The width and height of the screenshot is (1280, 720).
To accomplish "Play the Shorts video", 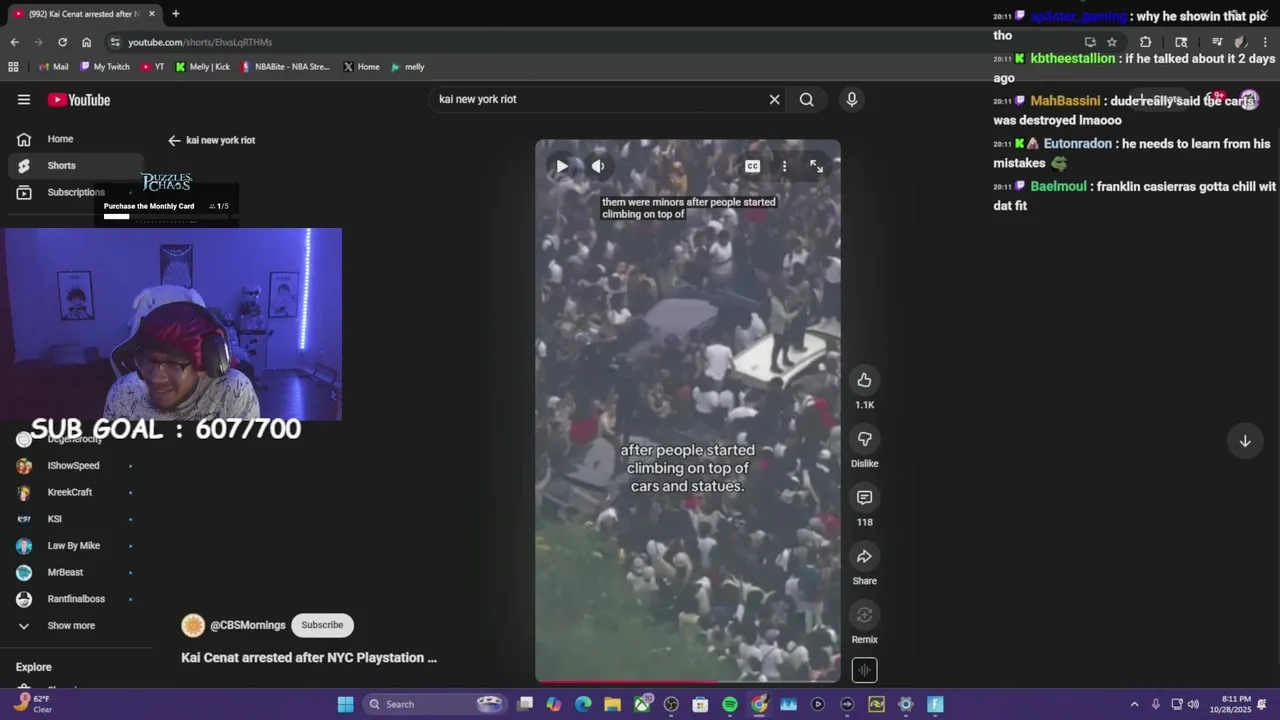I will (x=562, y=167).
